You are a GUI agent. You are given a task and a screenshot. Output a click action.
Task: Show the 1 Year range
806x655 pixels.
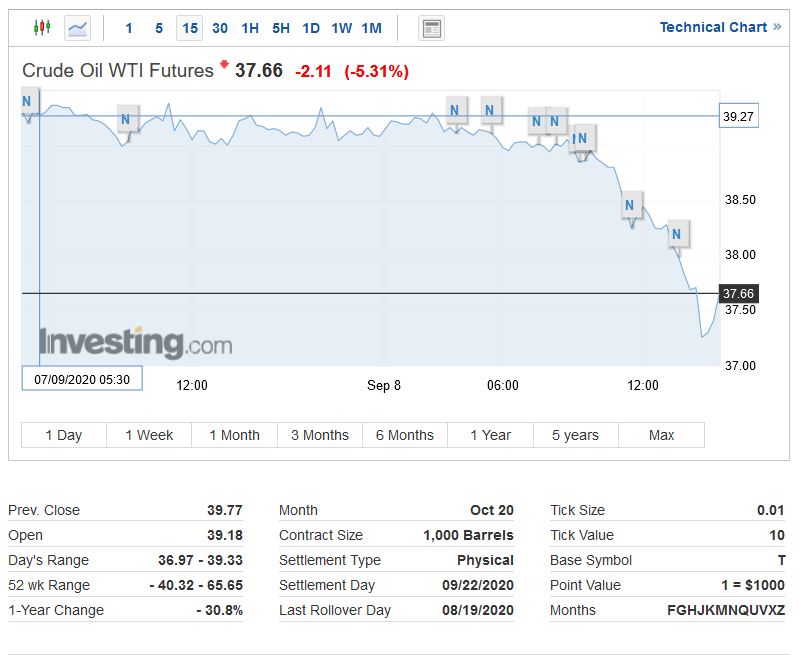coord(490,435)
